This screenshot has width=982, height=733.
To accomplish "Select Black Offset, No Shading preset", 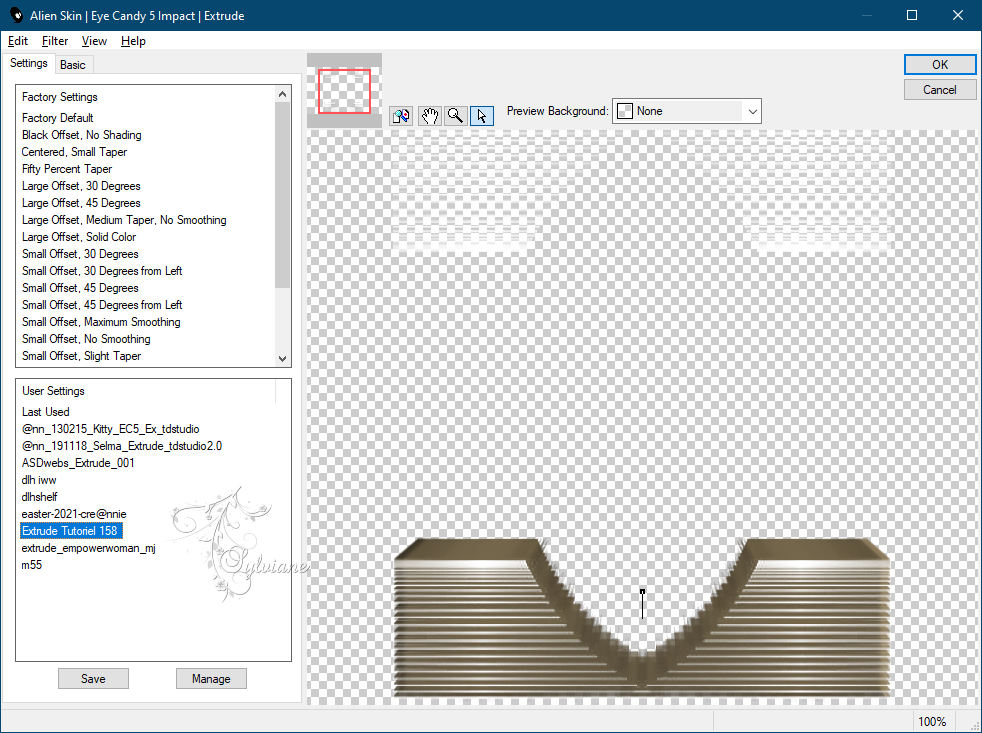I will point(81,135).
